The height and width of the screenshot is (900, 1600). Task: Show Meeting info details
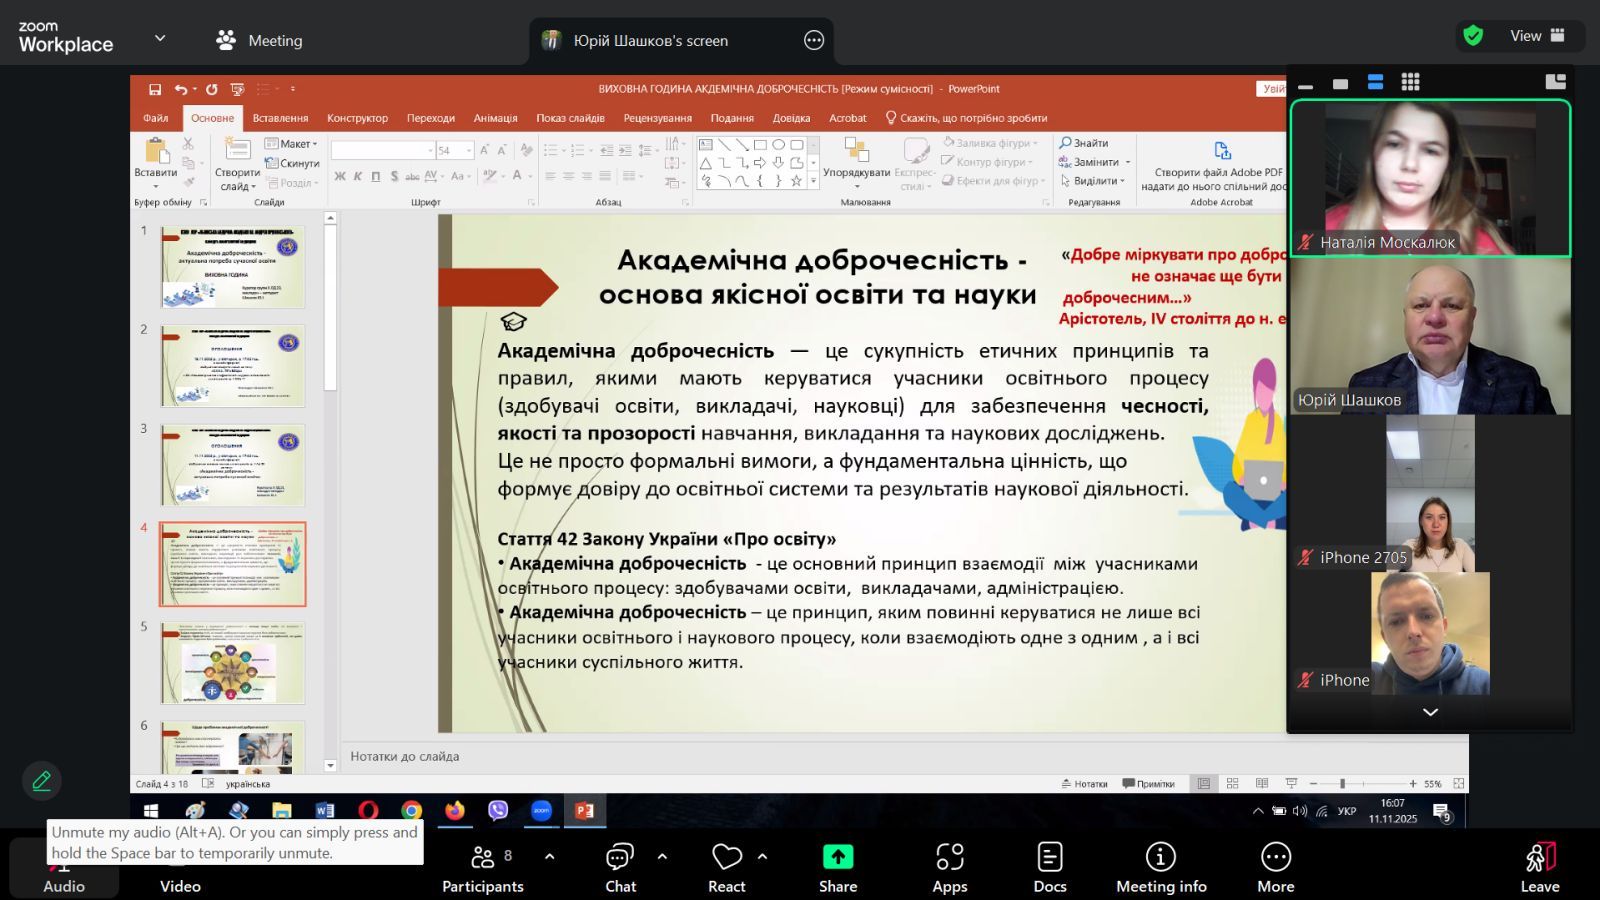pyautogui.click(x=1160, y=866)
